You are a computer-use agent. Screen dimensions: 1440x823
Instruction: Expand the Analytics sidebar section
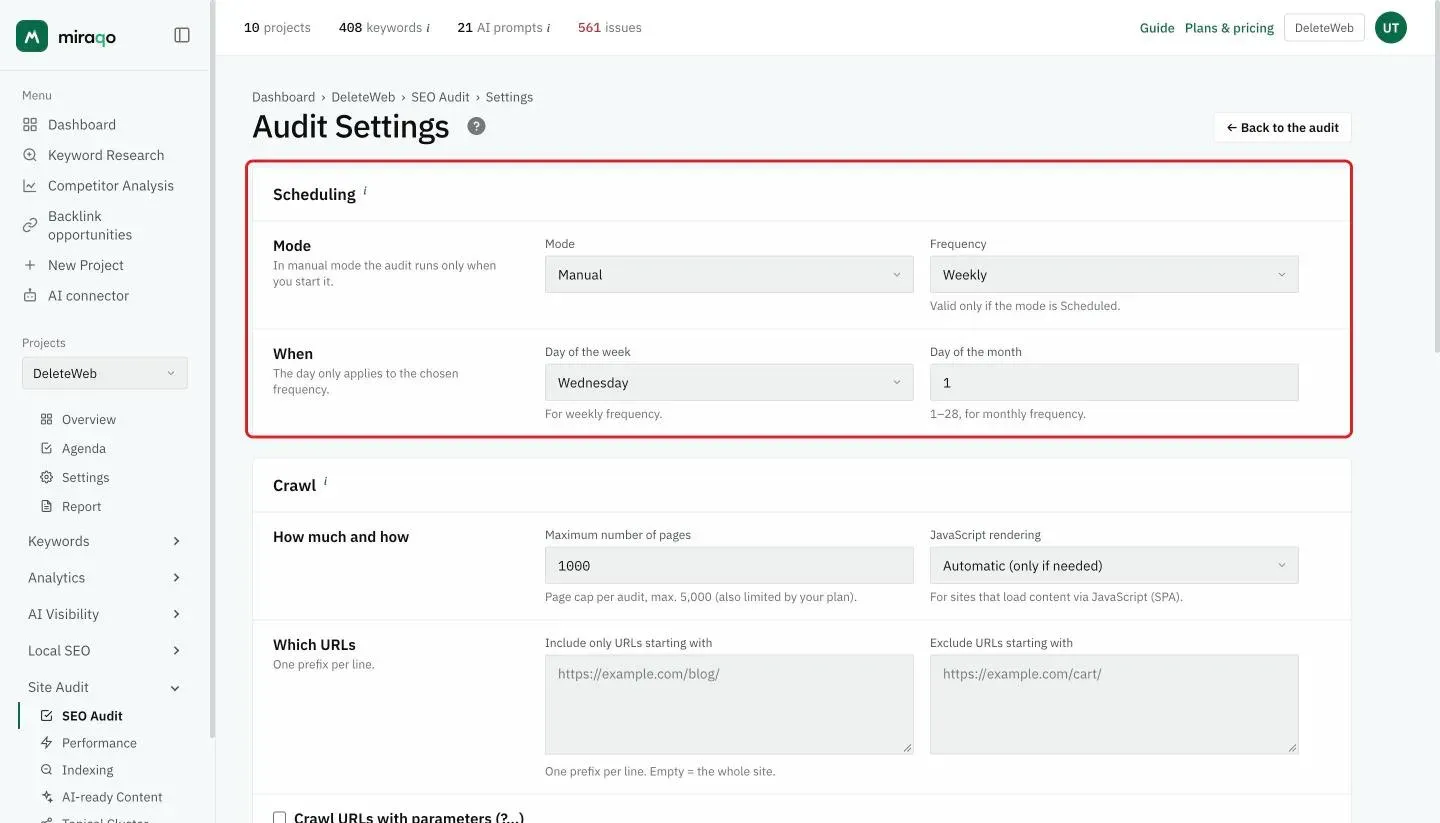click(105, 578)
